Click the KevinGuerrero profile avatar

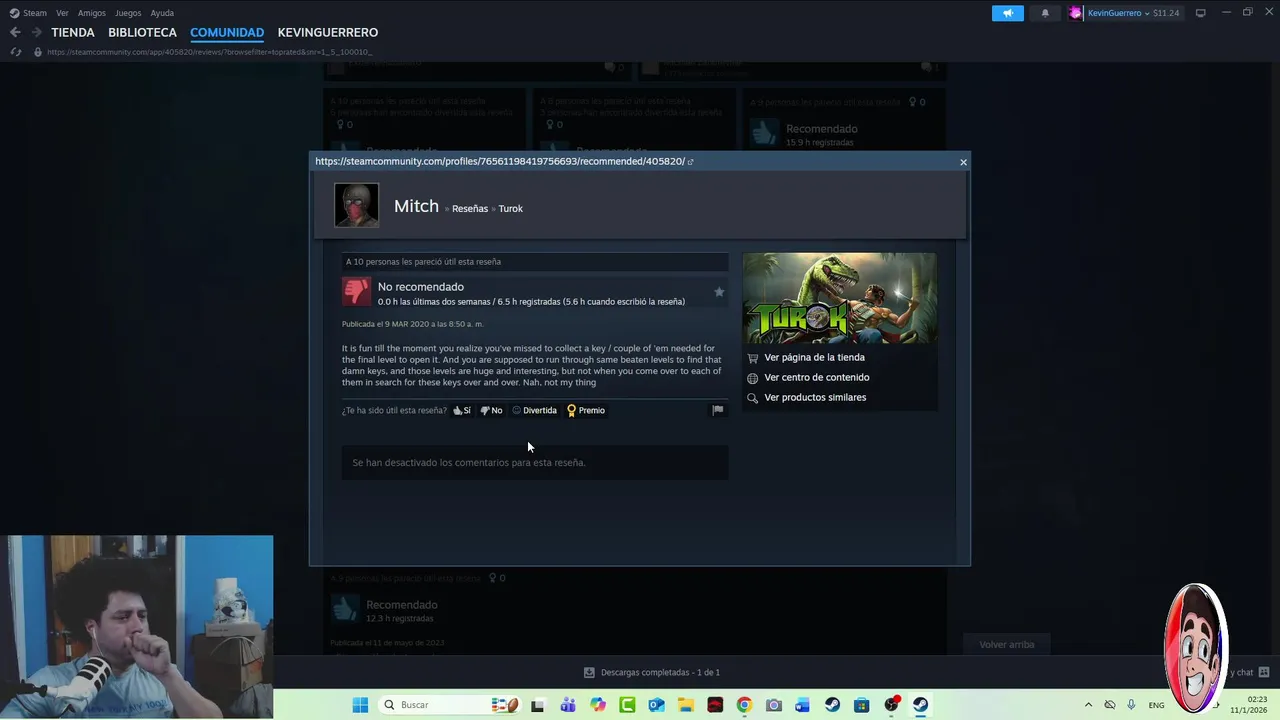1076,13
